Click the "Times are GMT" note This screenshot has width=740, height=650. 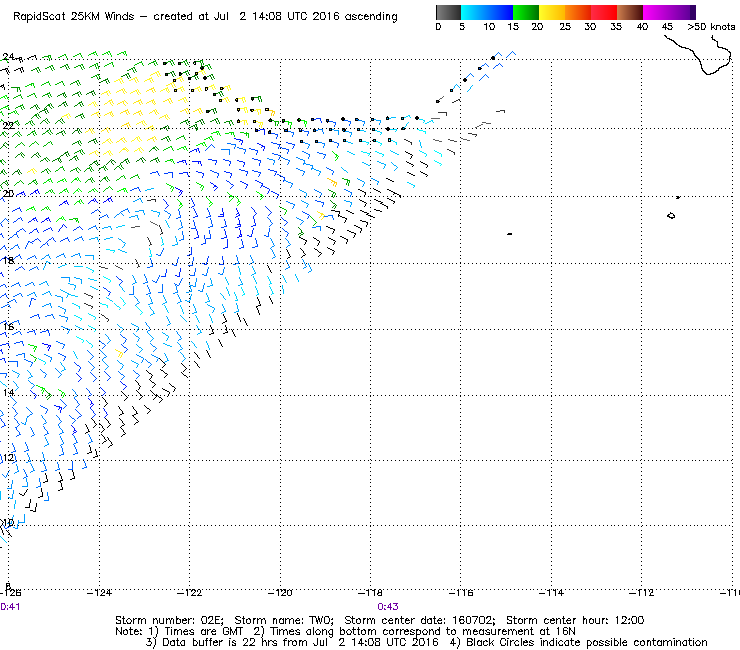[204, 632]
